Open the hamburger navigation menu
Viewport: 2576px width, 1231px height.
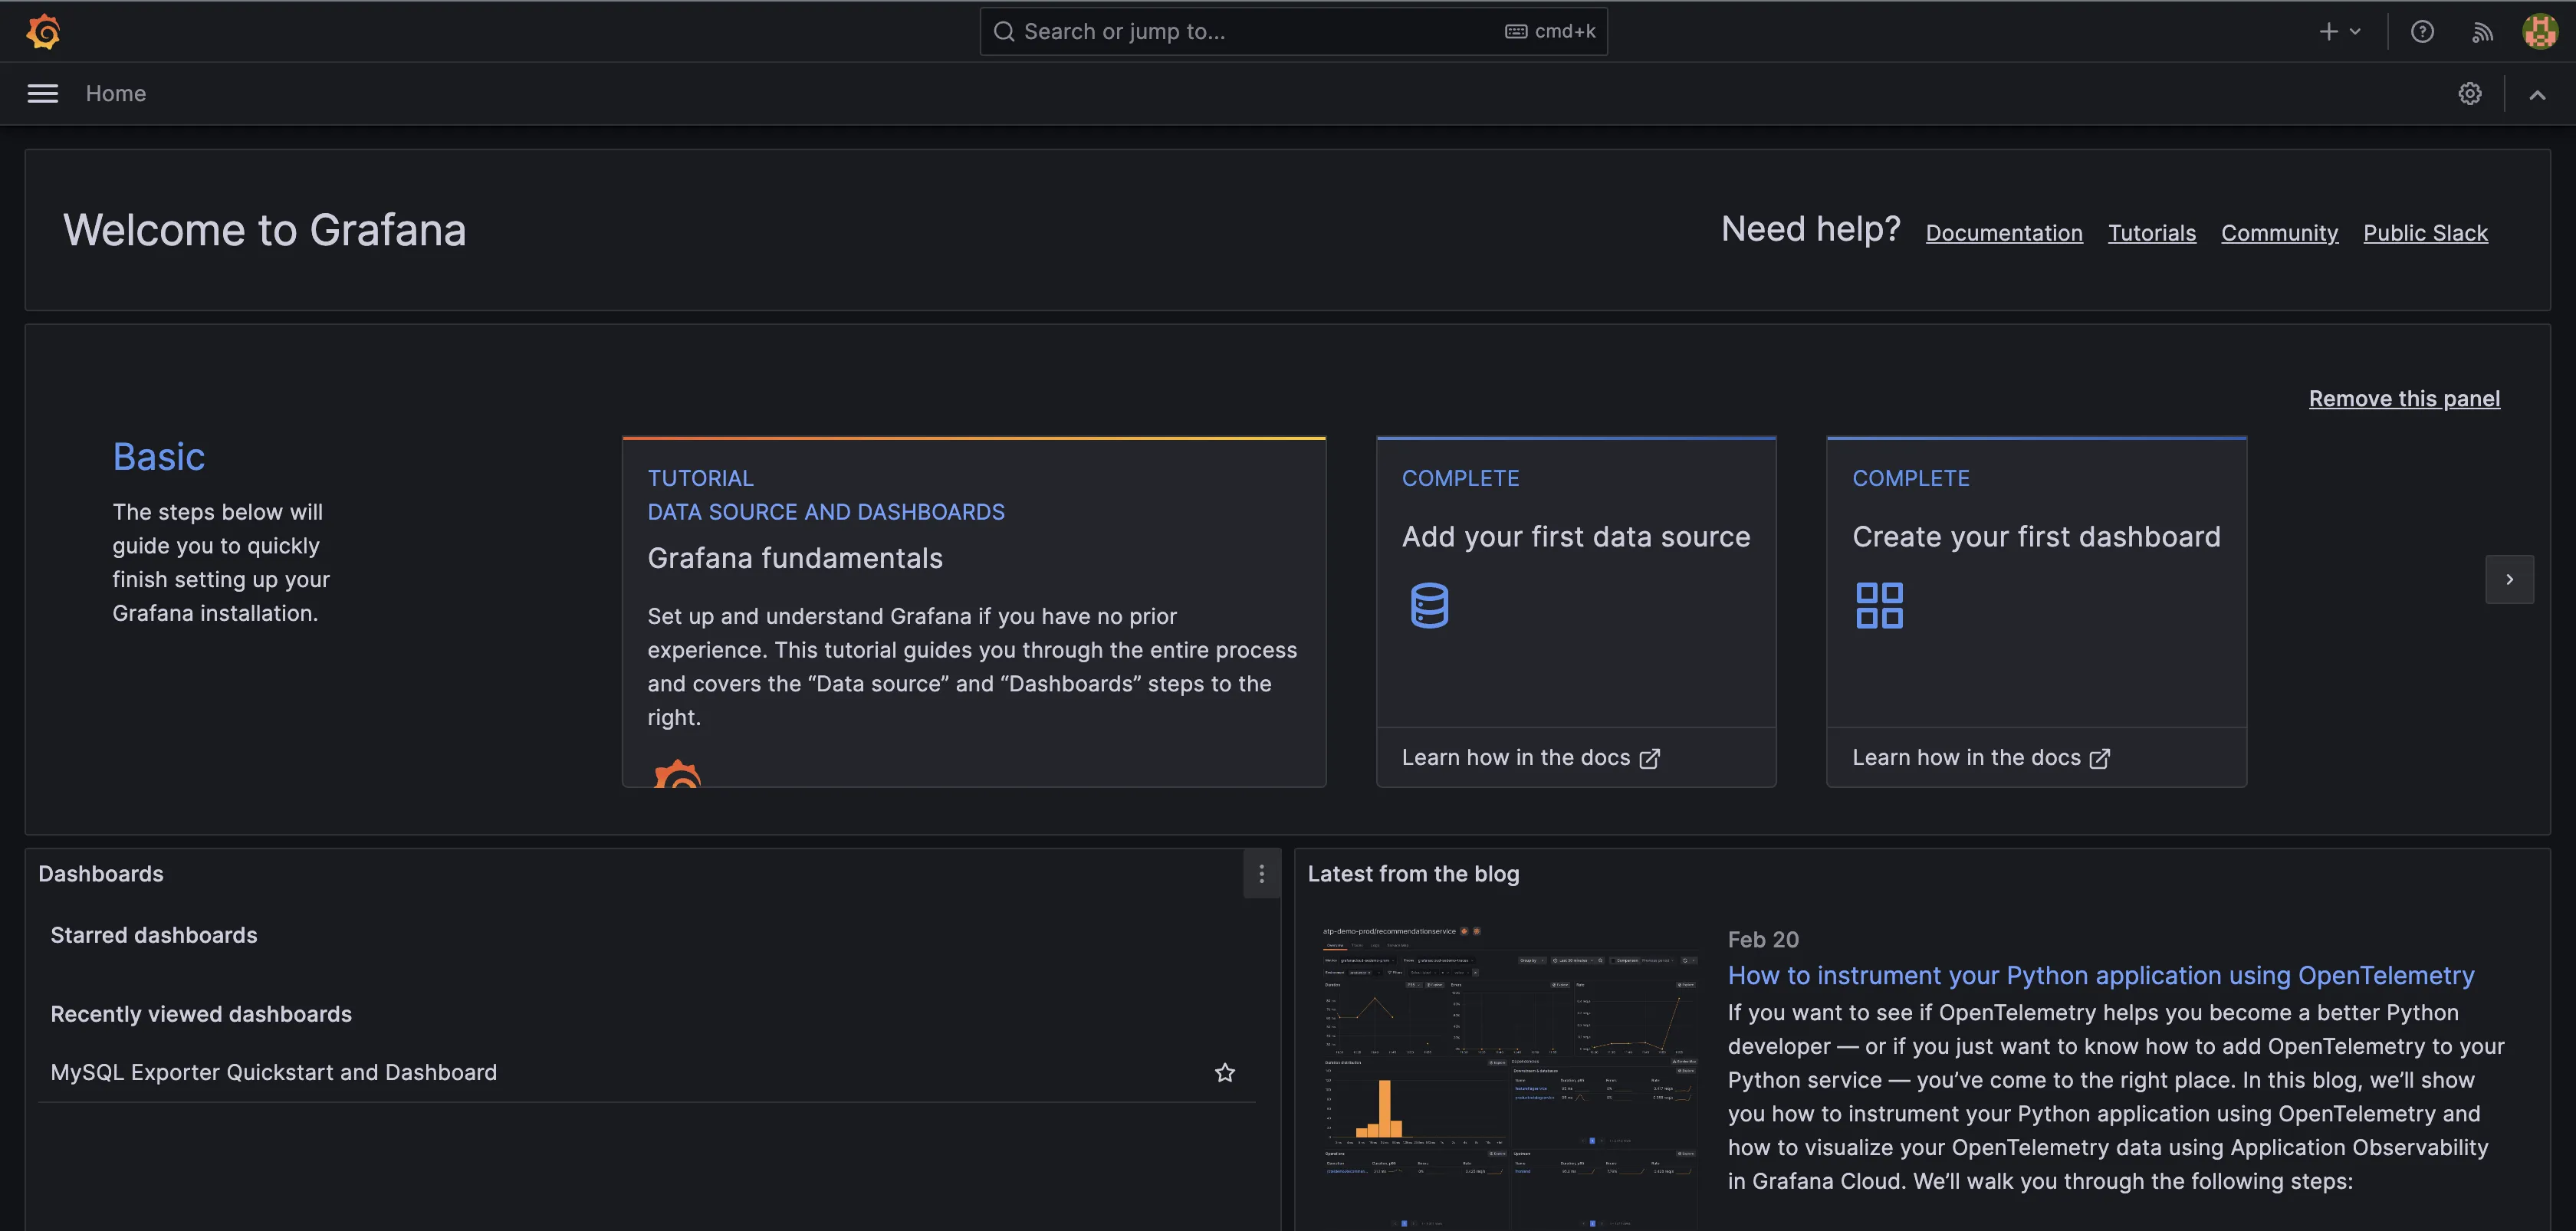pos(42,93)
